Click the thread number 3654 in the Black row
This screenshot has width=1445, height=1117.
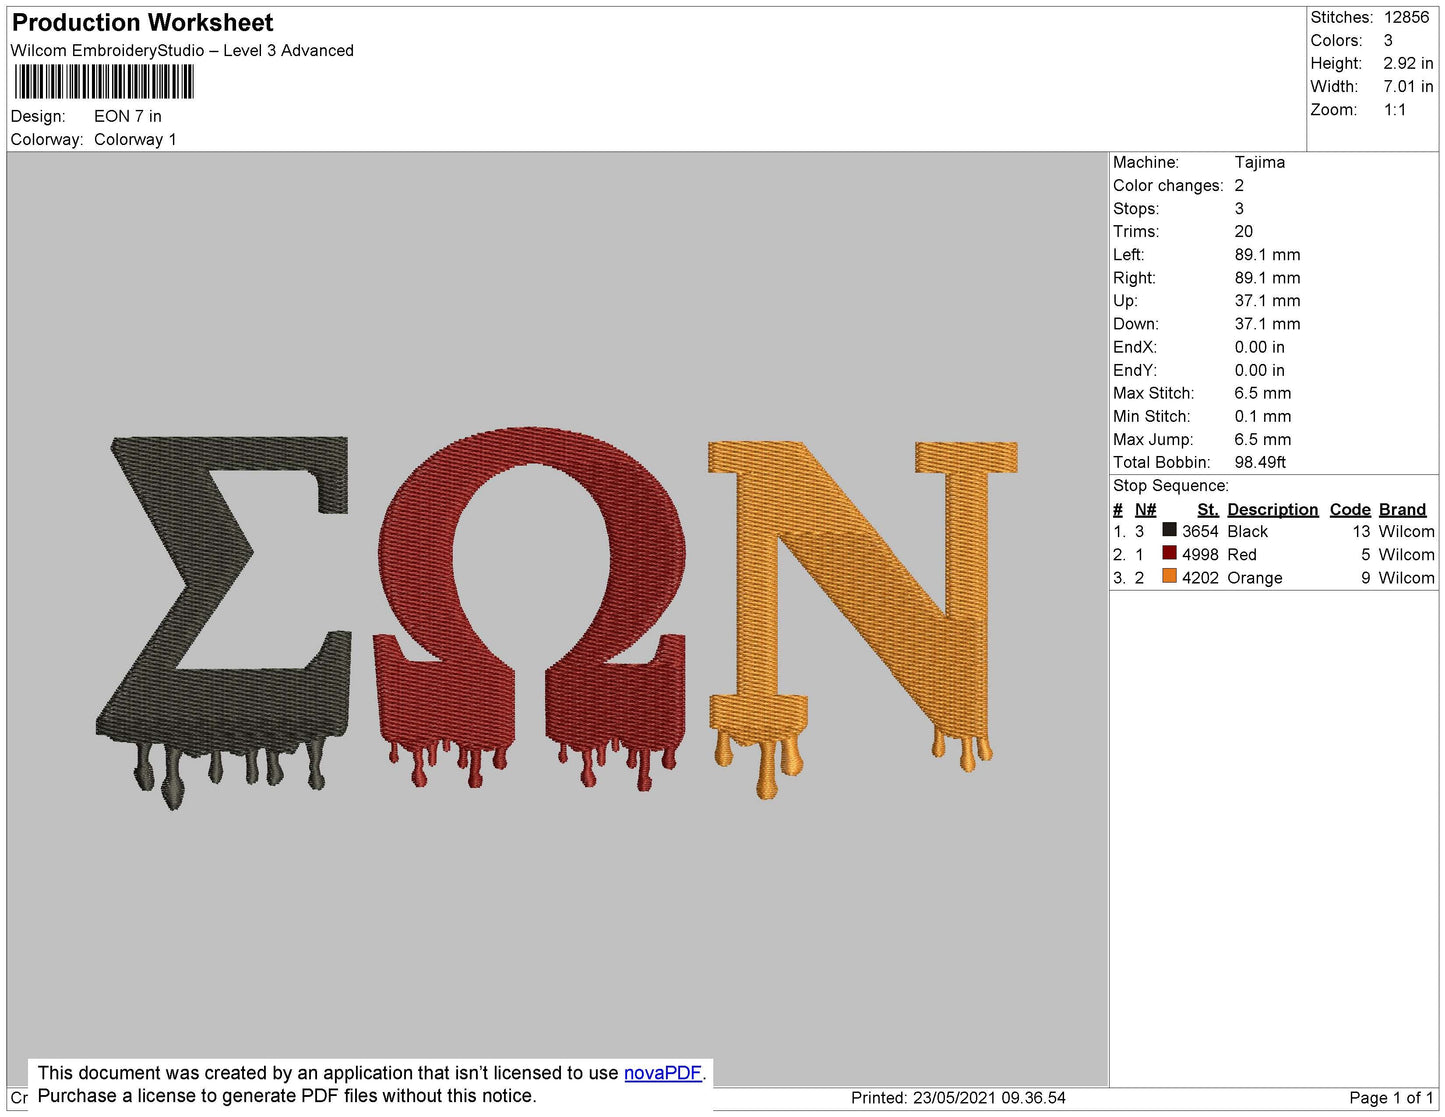point(1200,532)
